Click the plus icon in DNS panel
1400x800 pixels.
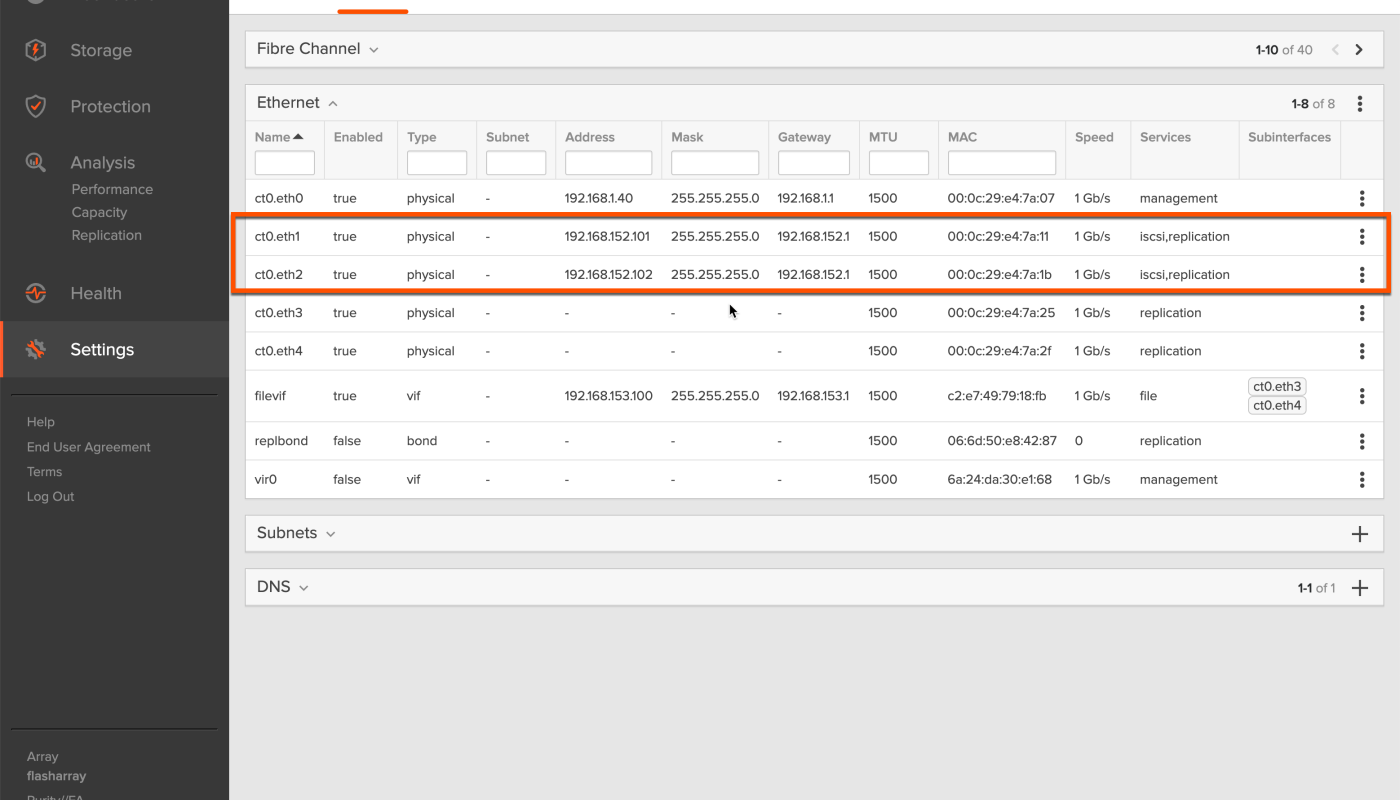coord(1359,588)
